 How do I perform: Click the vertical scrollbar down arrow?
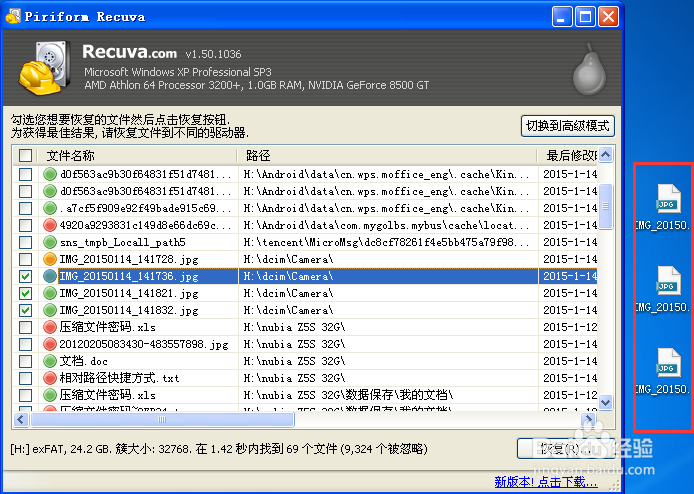[x=605, y=402]
